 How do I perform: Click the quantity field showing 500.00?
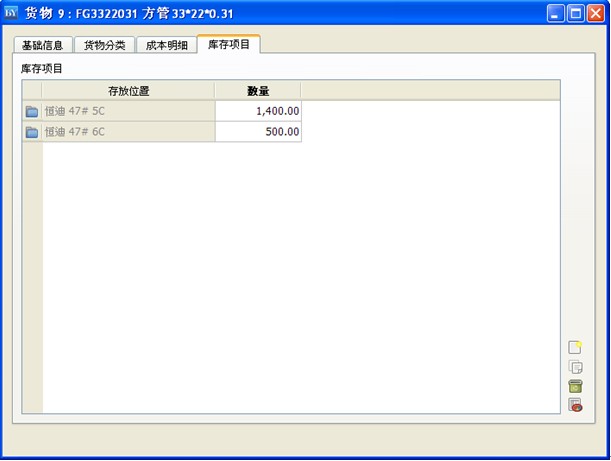[258, 132]
